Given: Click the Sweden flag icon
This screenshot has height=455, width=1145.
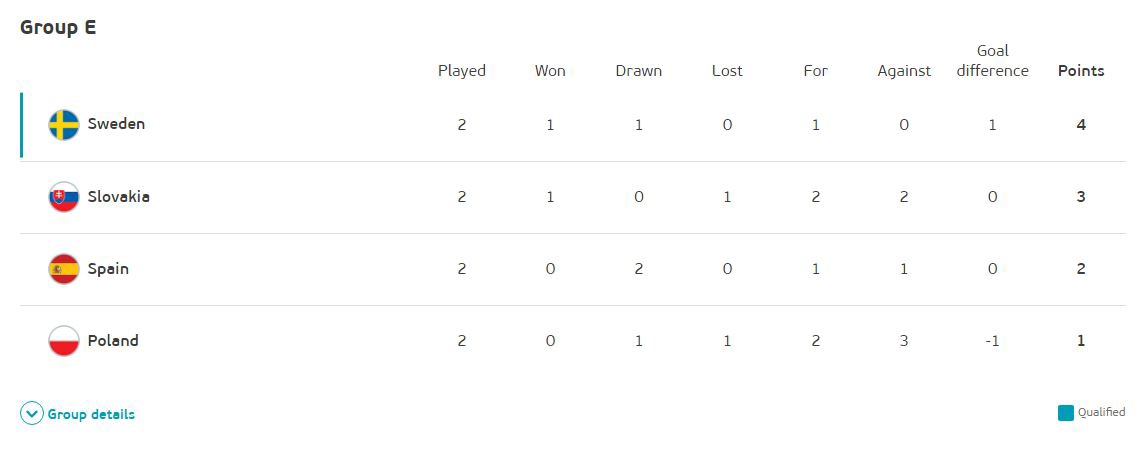Looking at the screenshot, I should click(64, 125).
